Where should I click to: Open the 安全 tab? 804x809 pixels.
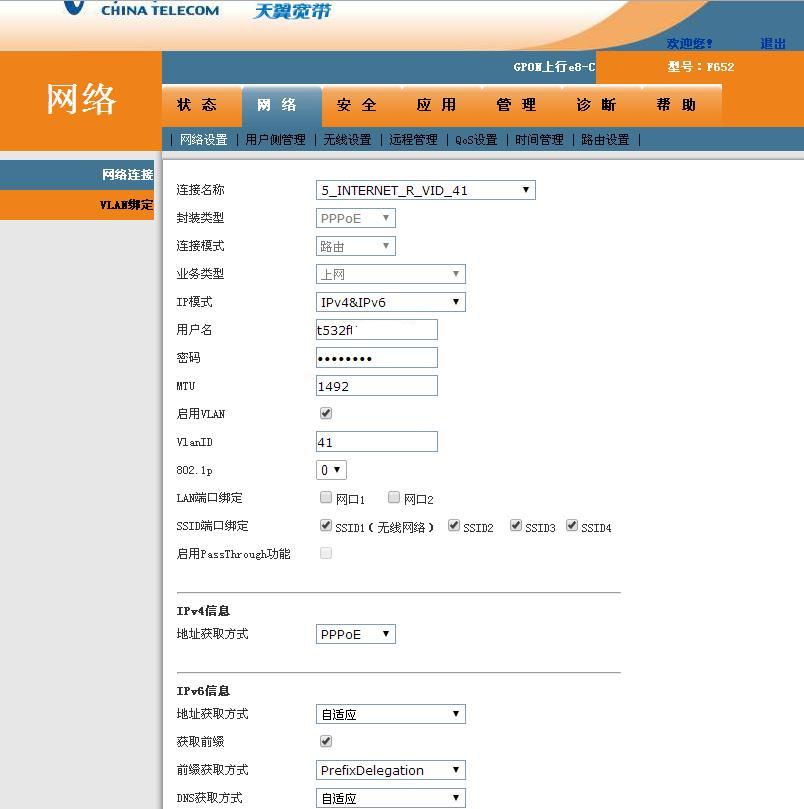pos(357,105)
